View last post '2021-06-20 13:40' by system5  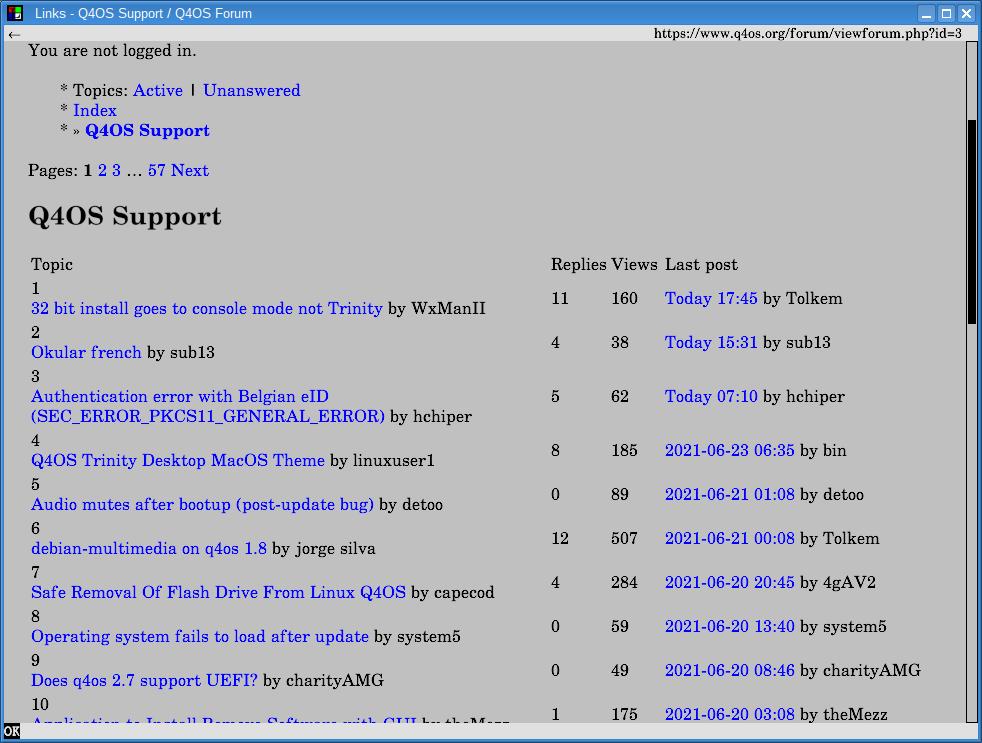point(730,626)
